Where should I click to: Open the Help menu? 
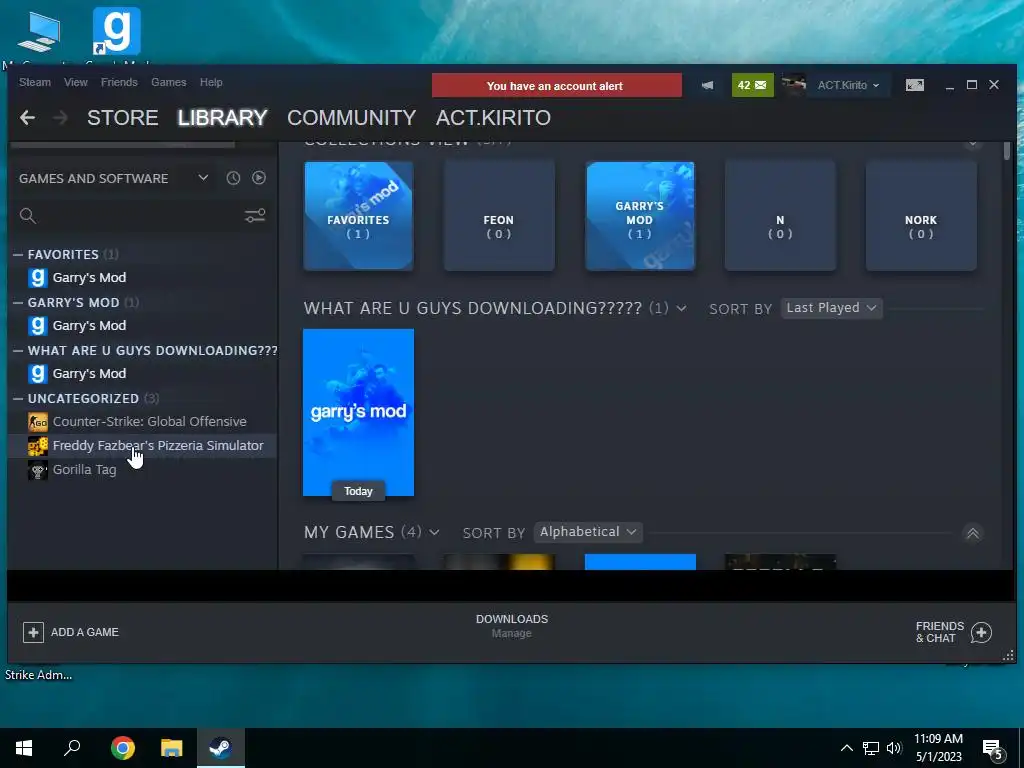pos(211,82)
